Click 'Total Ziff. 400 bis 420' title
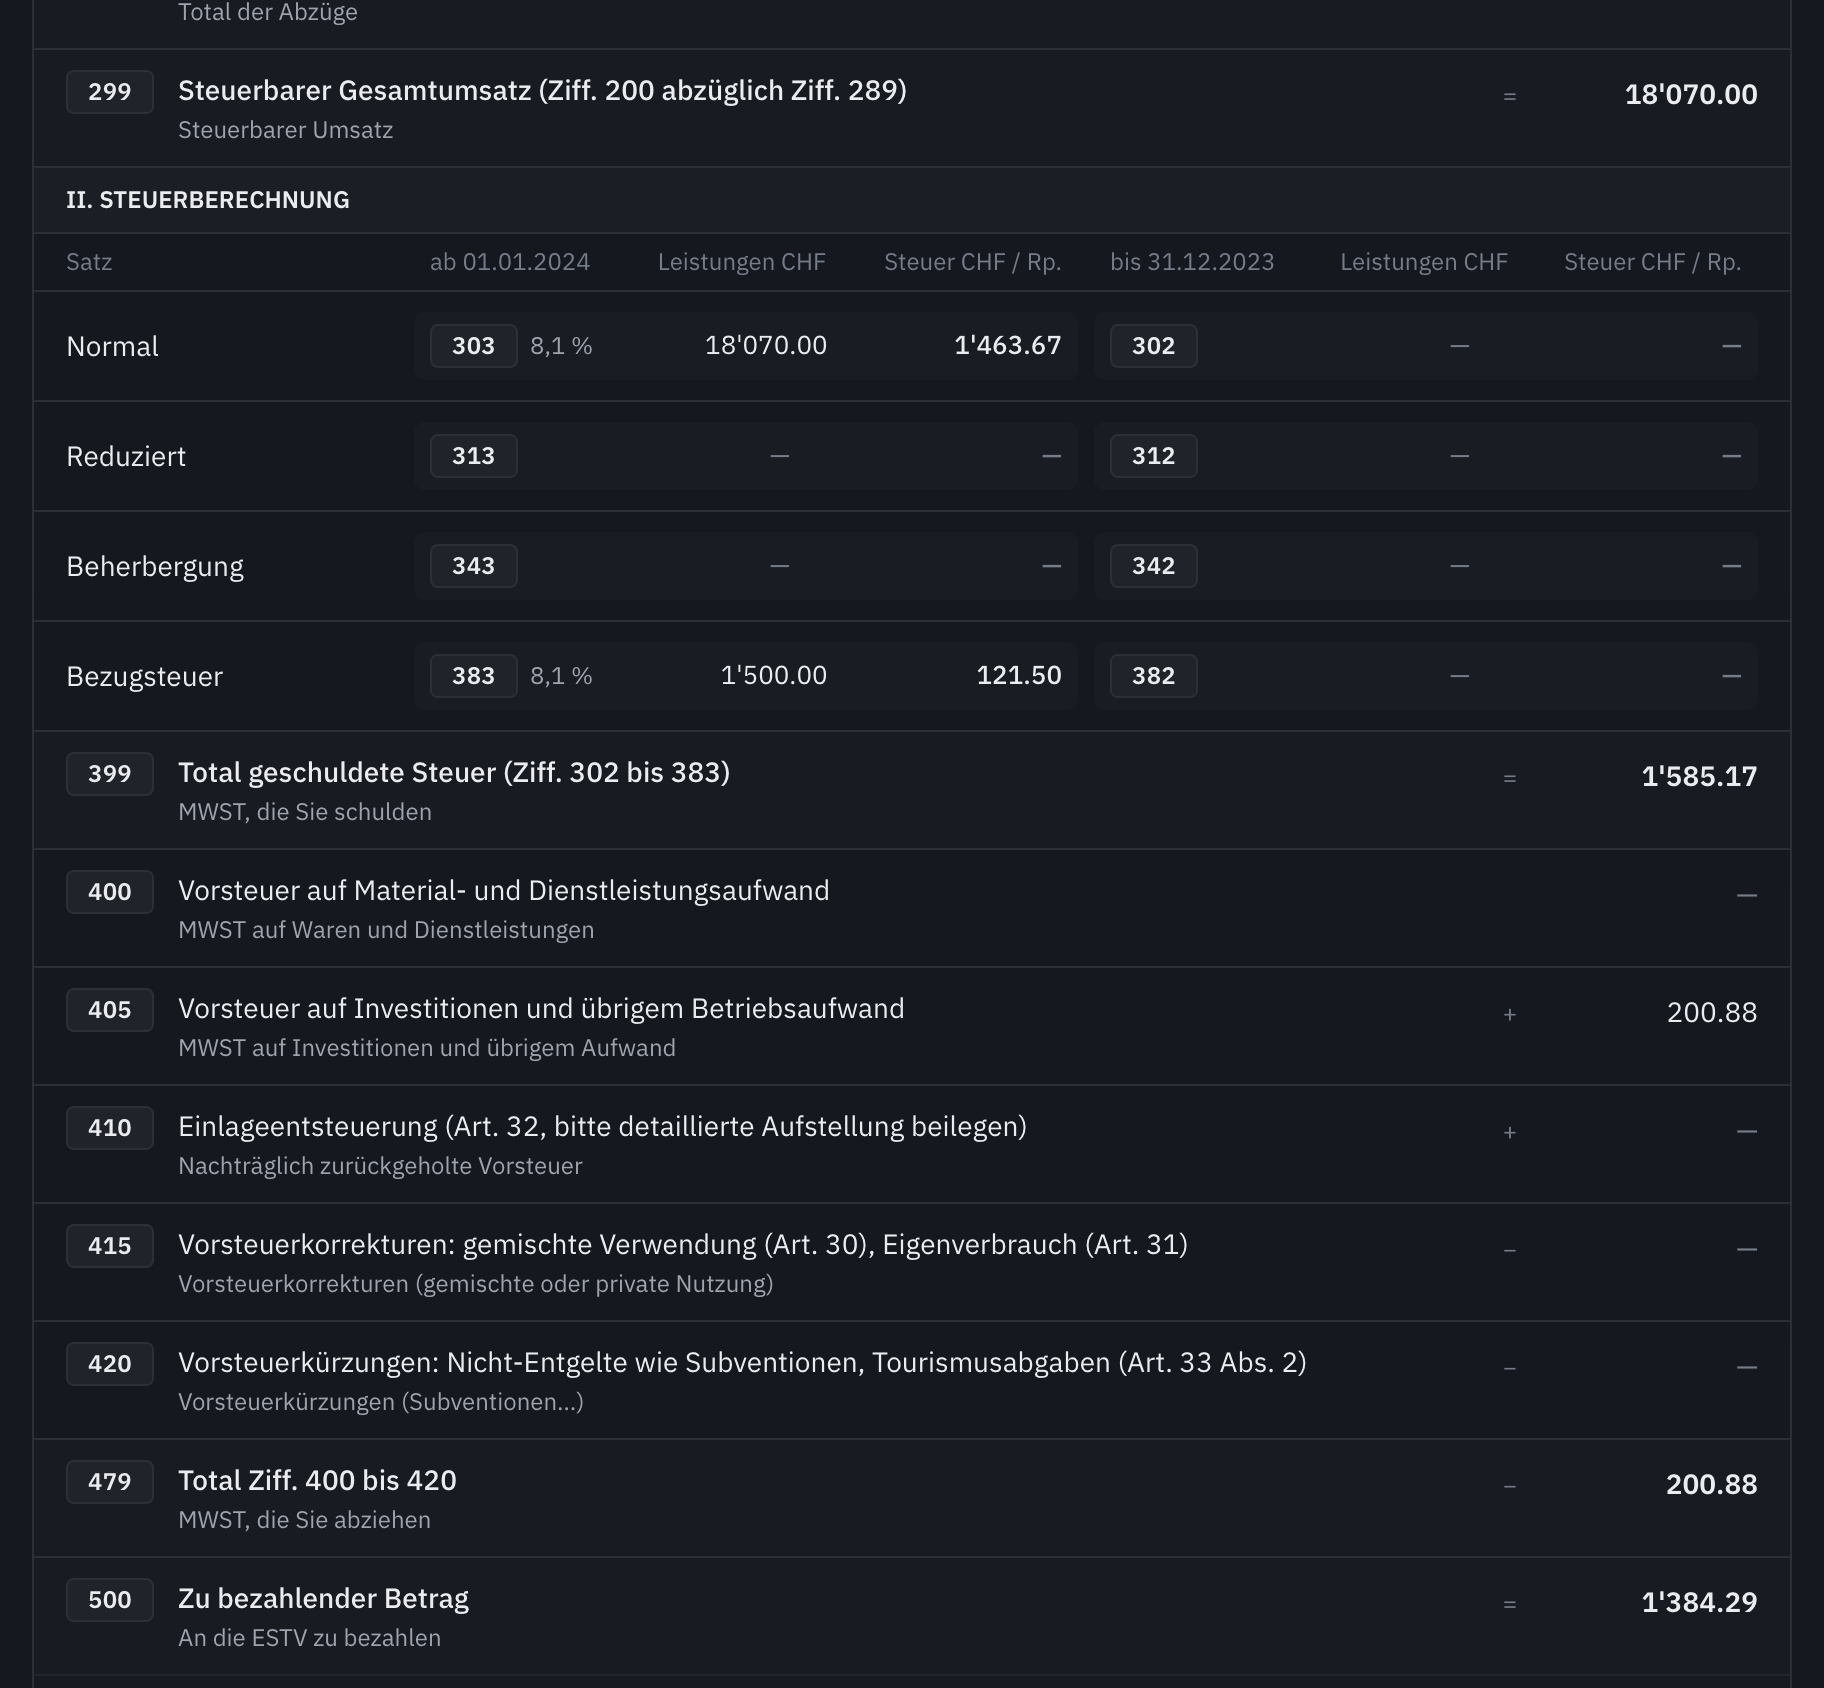The width and height of the screenshot is (1824, 1688). tap(317, 1481)
